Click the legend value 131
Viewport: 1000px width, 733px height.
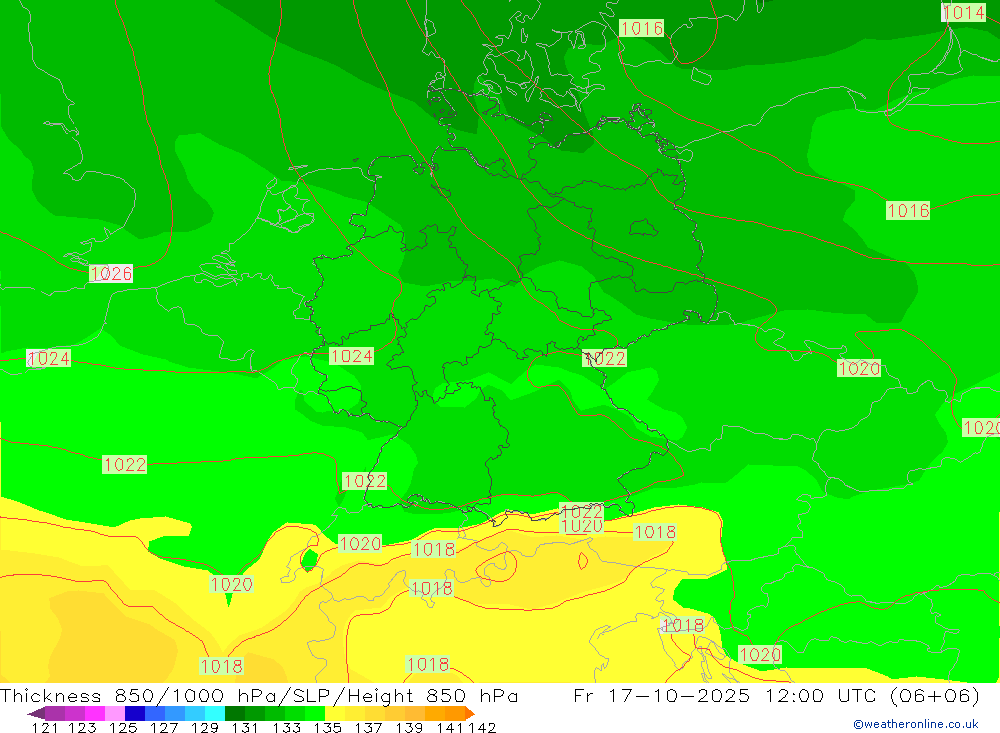pyautogui.click(x=244, y=727)
